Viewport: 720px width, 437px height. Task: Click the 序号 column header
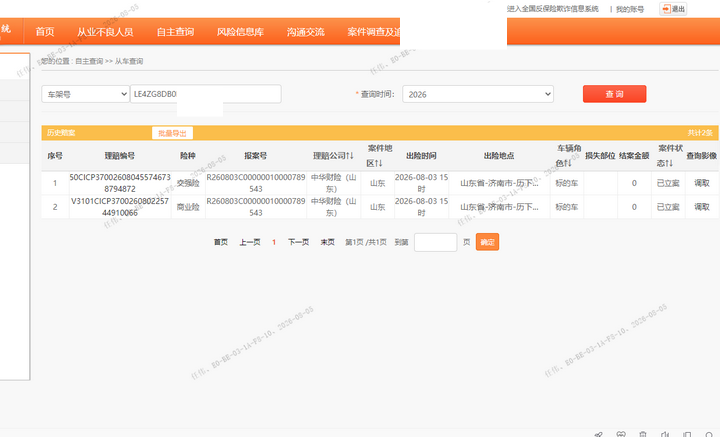click(x=55, y=156)
